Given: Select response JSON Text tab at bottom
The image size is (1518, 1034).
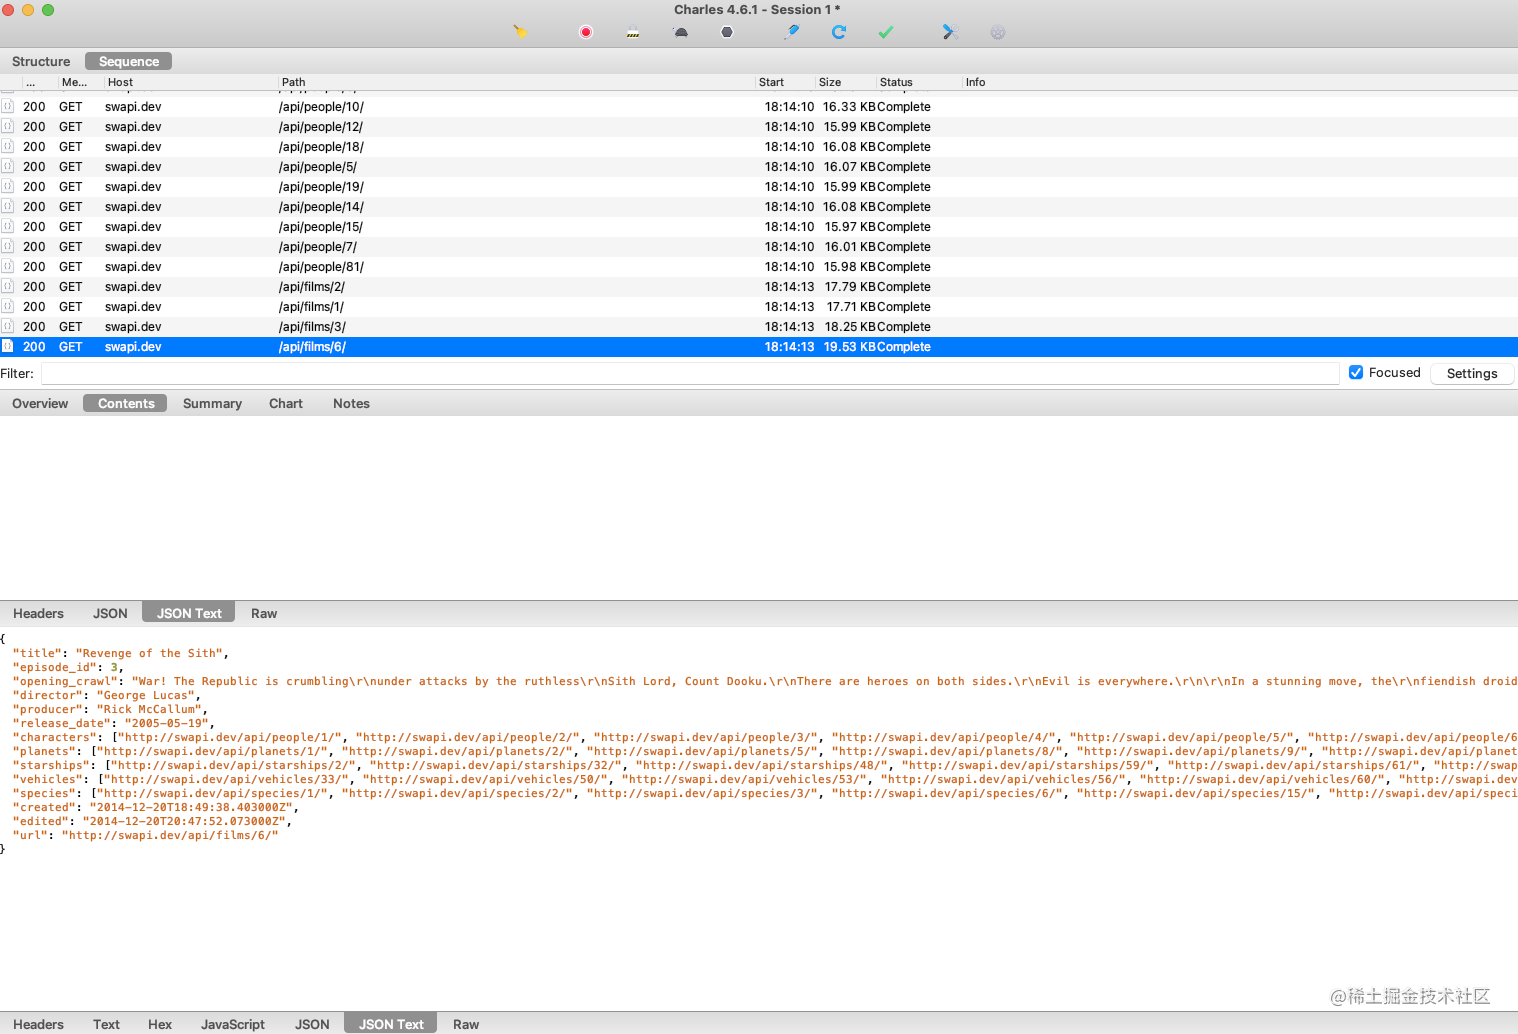Looking at the screenshot, I should pos(391,1024).
